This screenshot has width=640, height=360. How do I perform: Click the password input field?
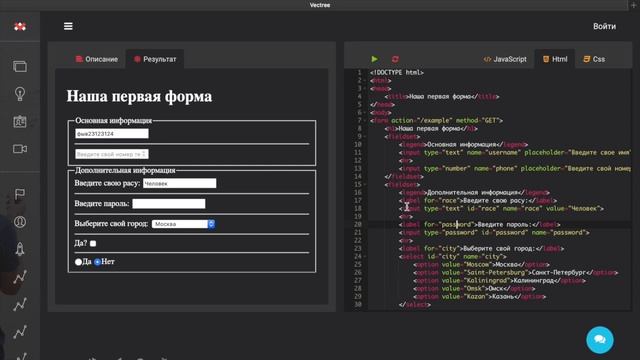169,204
